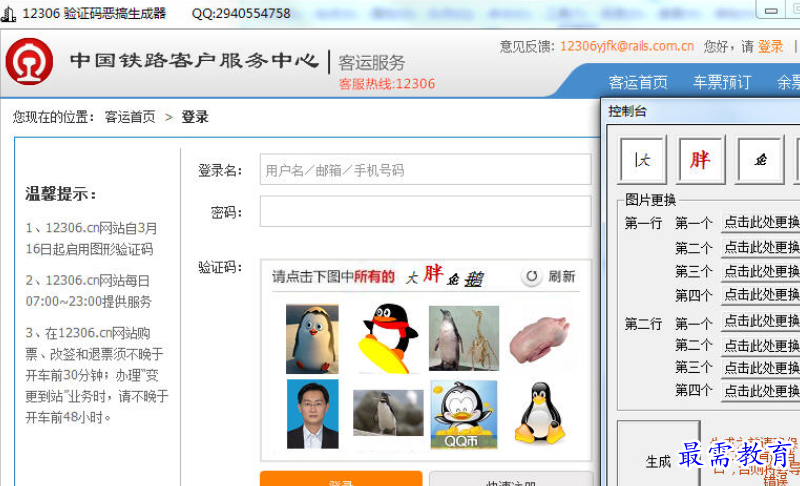Select the man in suit portrait
Image resolution: width=800 pixels, height=486 pixels.
(x=312, y=414)
